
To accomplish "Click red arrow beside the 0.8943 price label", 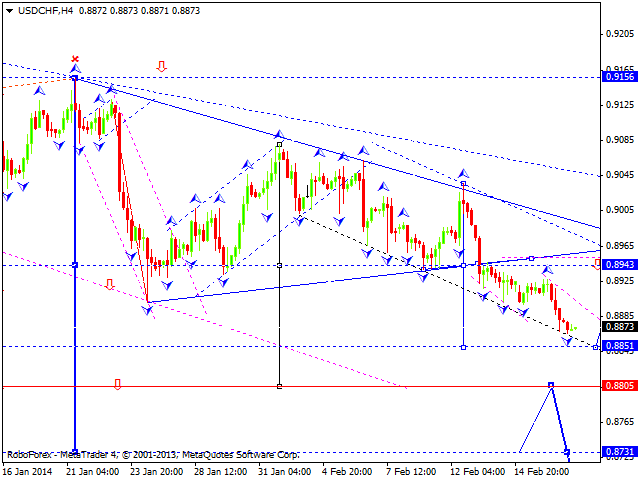I will tap(597, 264).
